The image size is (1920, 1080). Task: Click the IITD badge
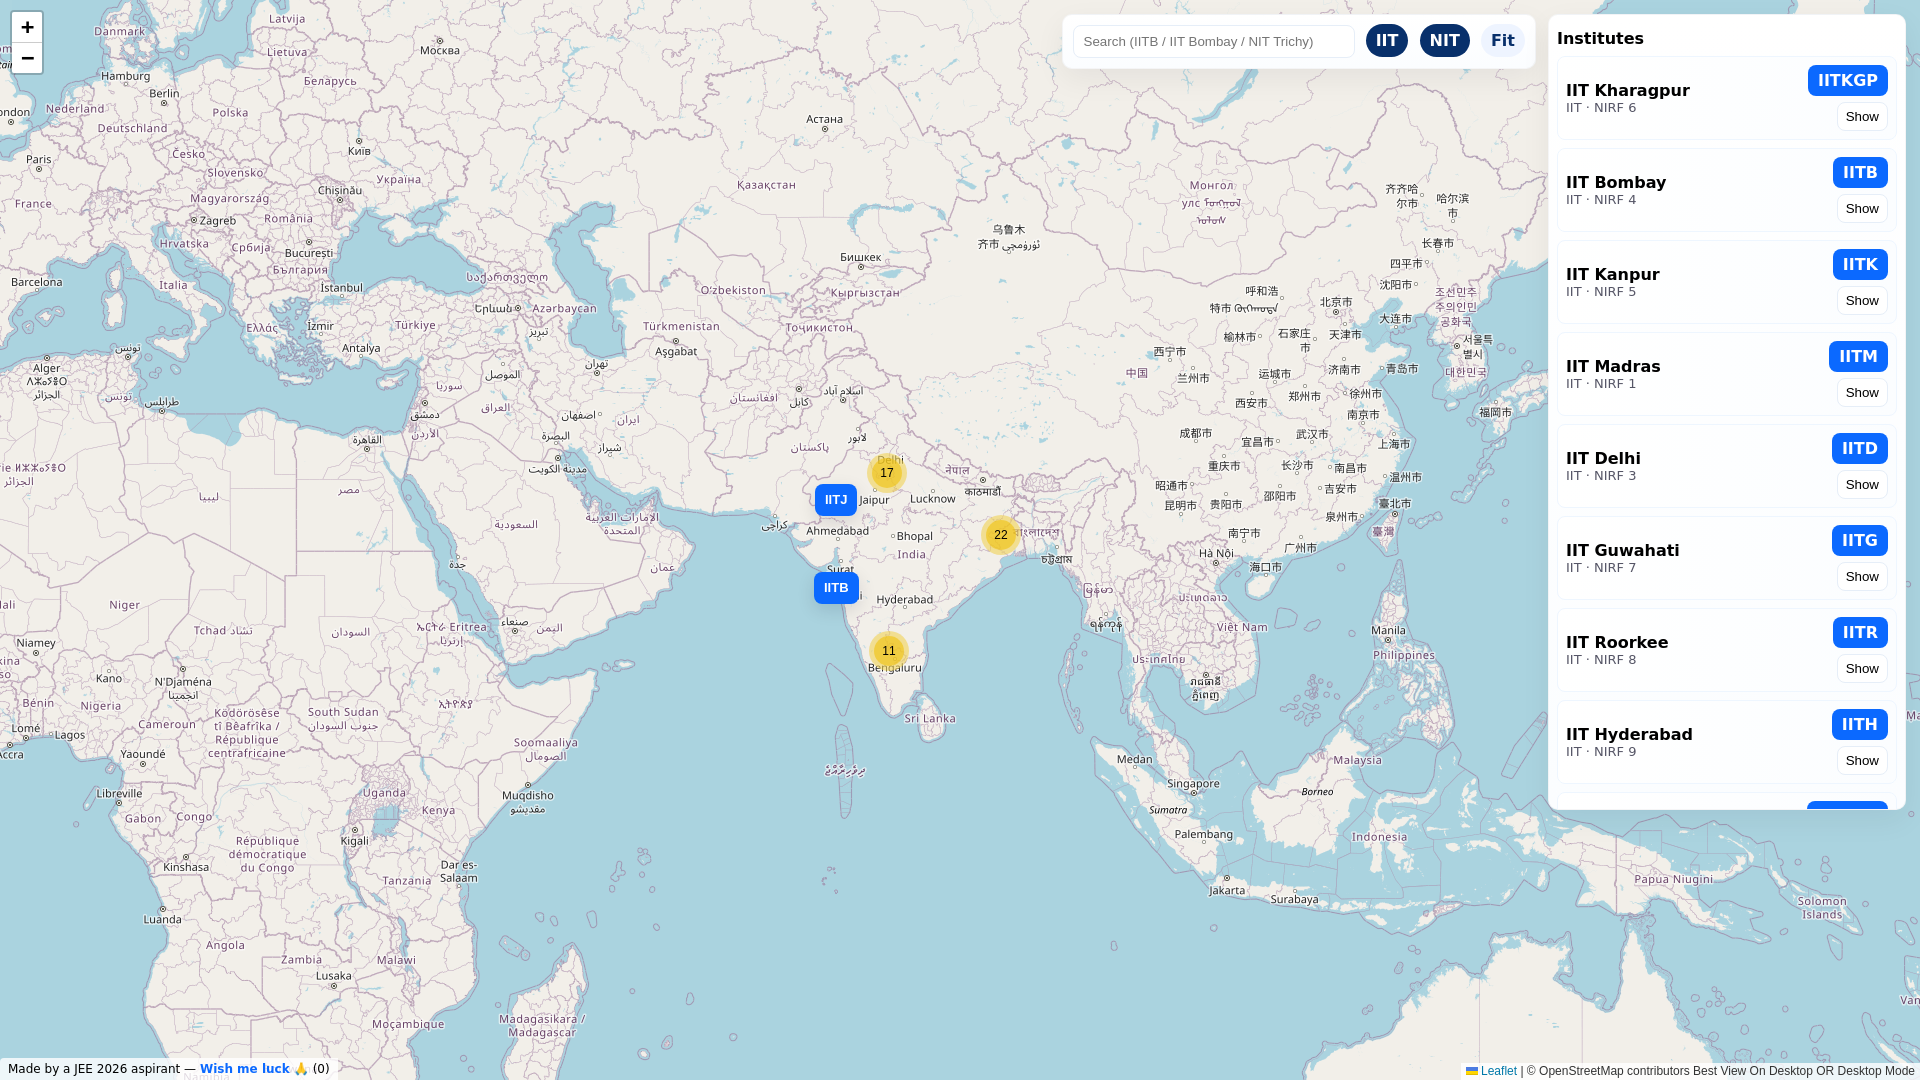[x=1860, y=449]
